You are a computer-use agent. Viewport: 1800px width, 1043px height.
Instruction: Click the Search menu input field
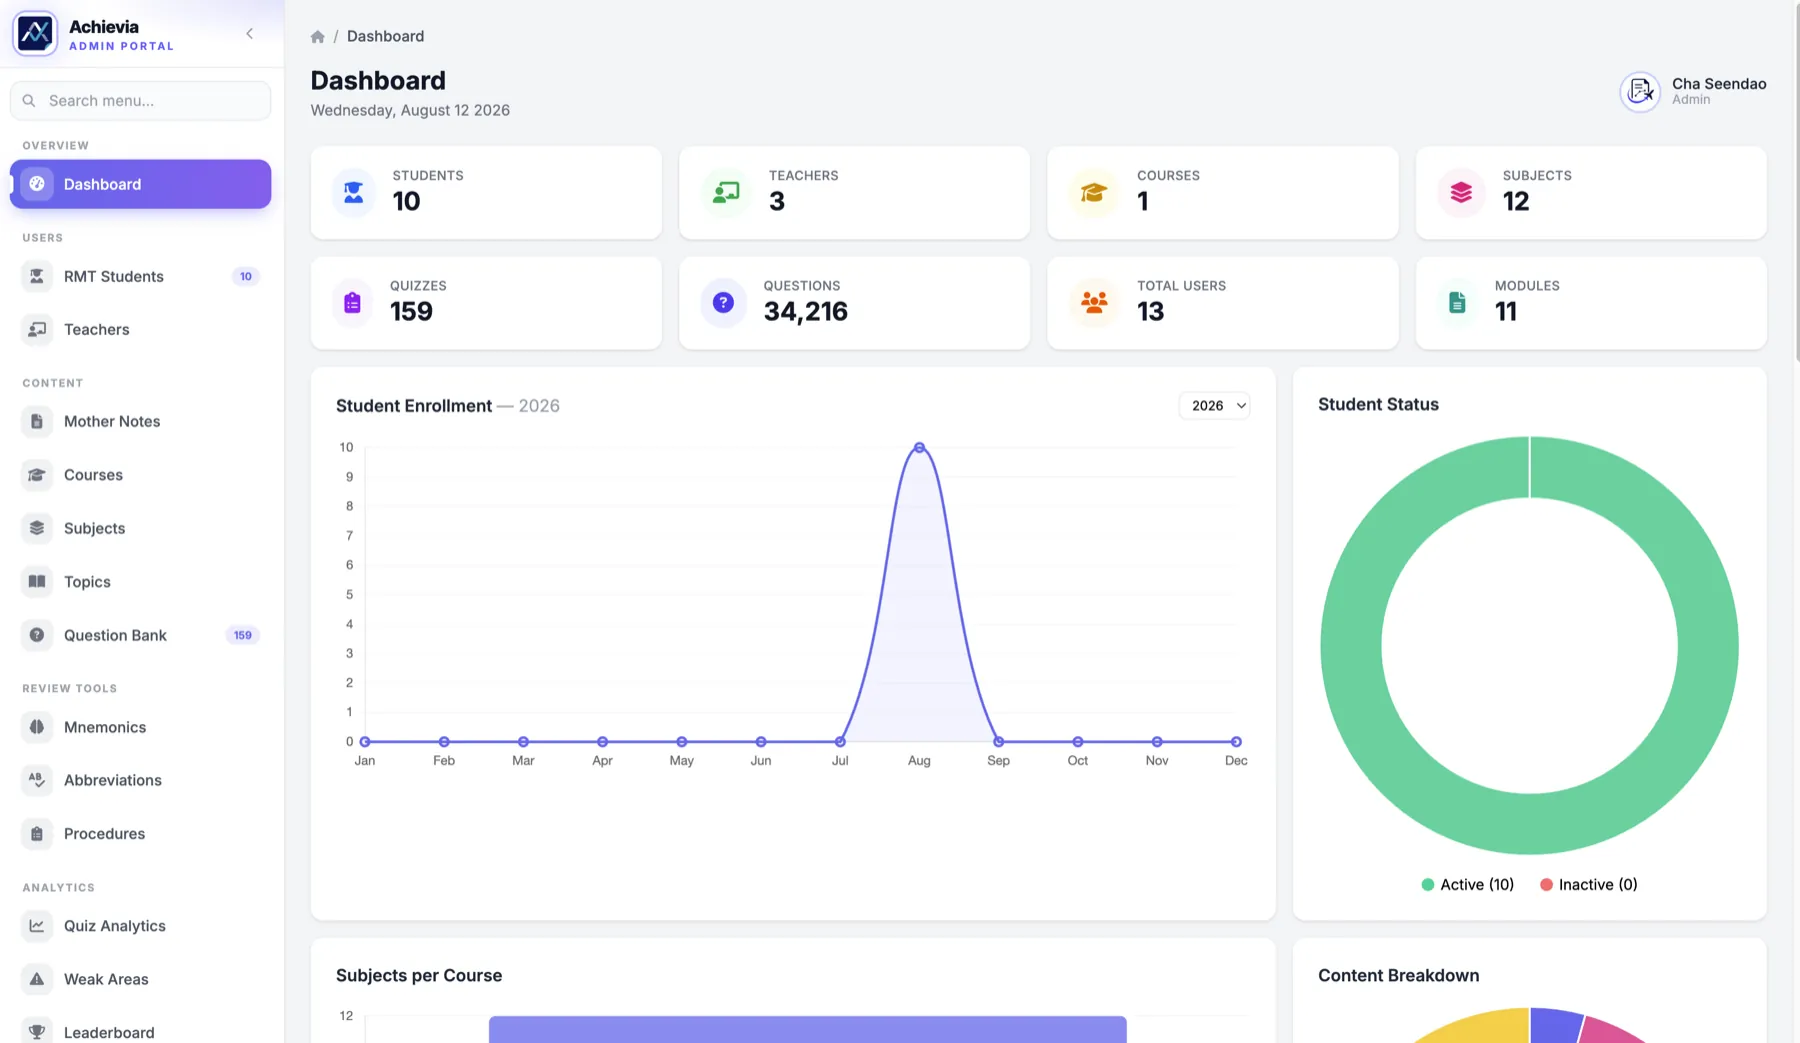click(x=140, y=100)
